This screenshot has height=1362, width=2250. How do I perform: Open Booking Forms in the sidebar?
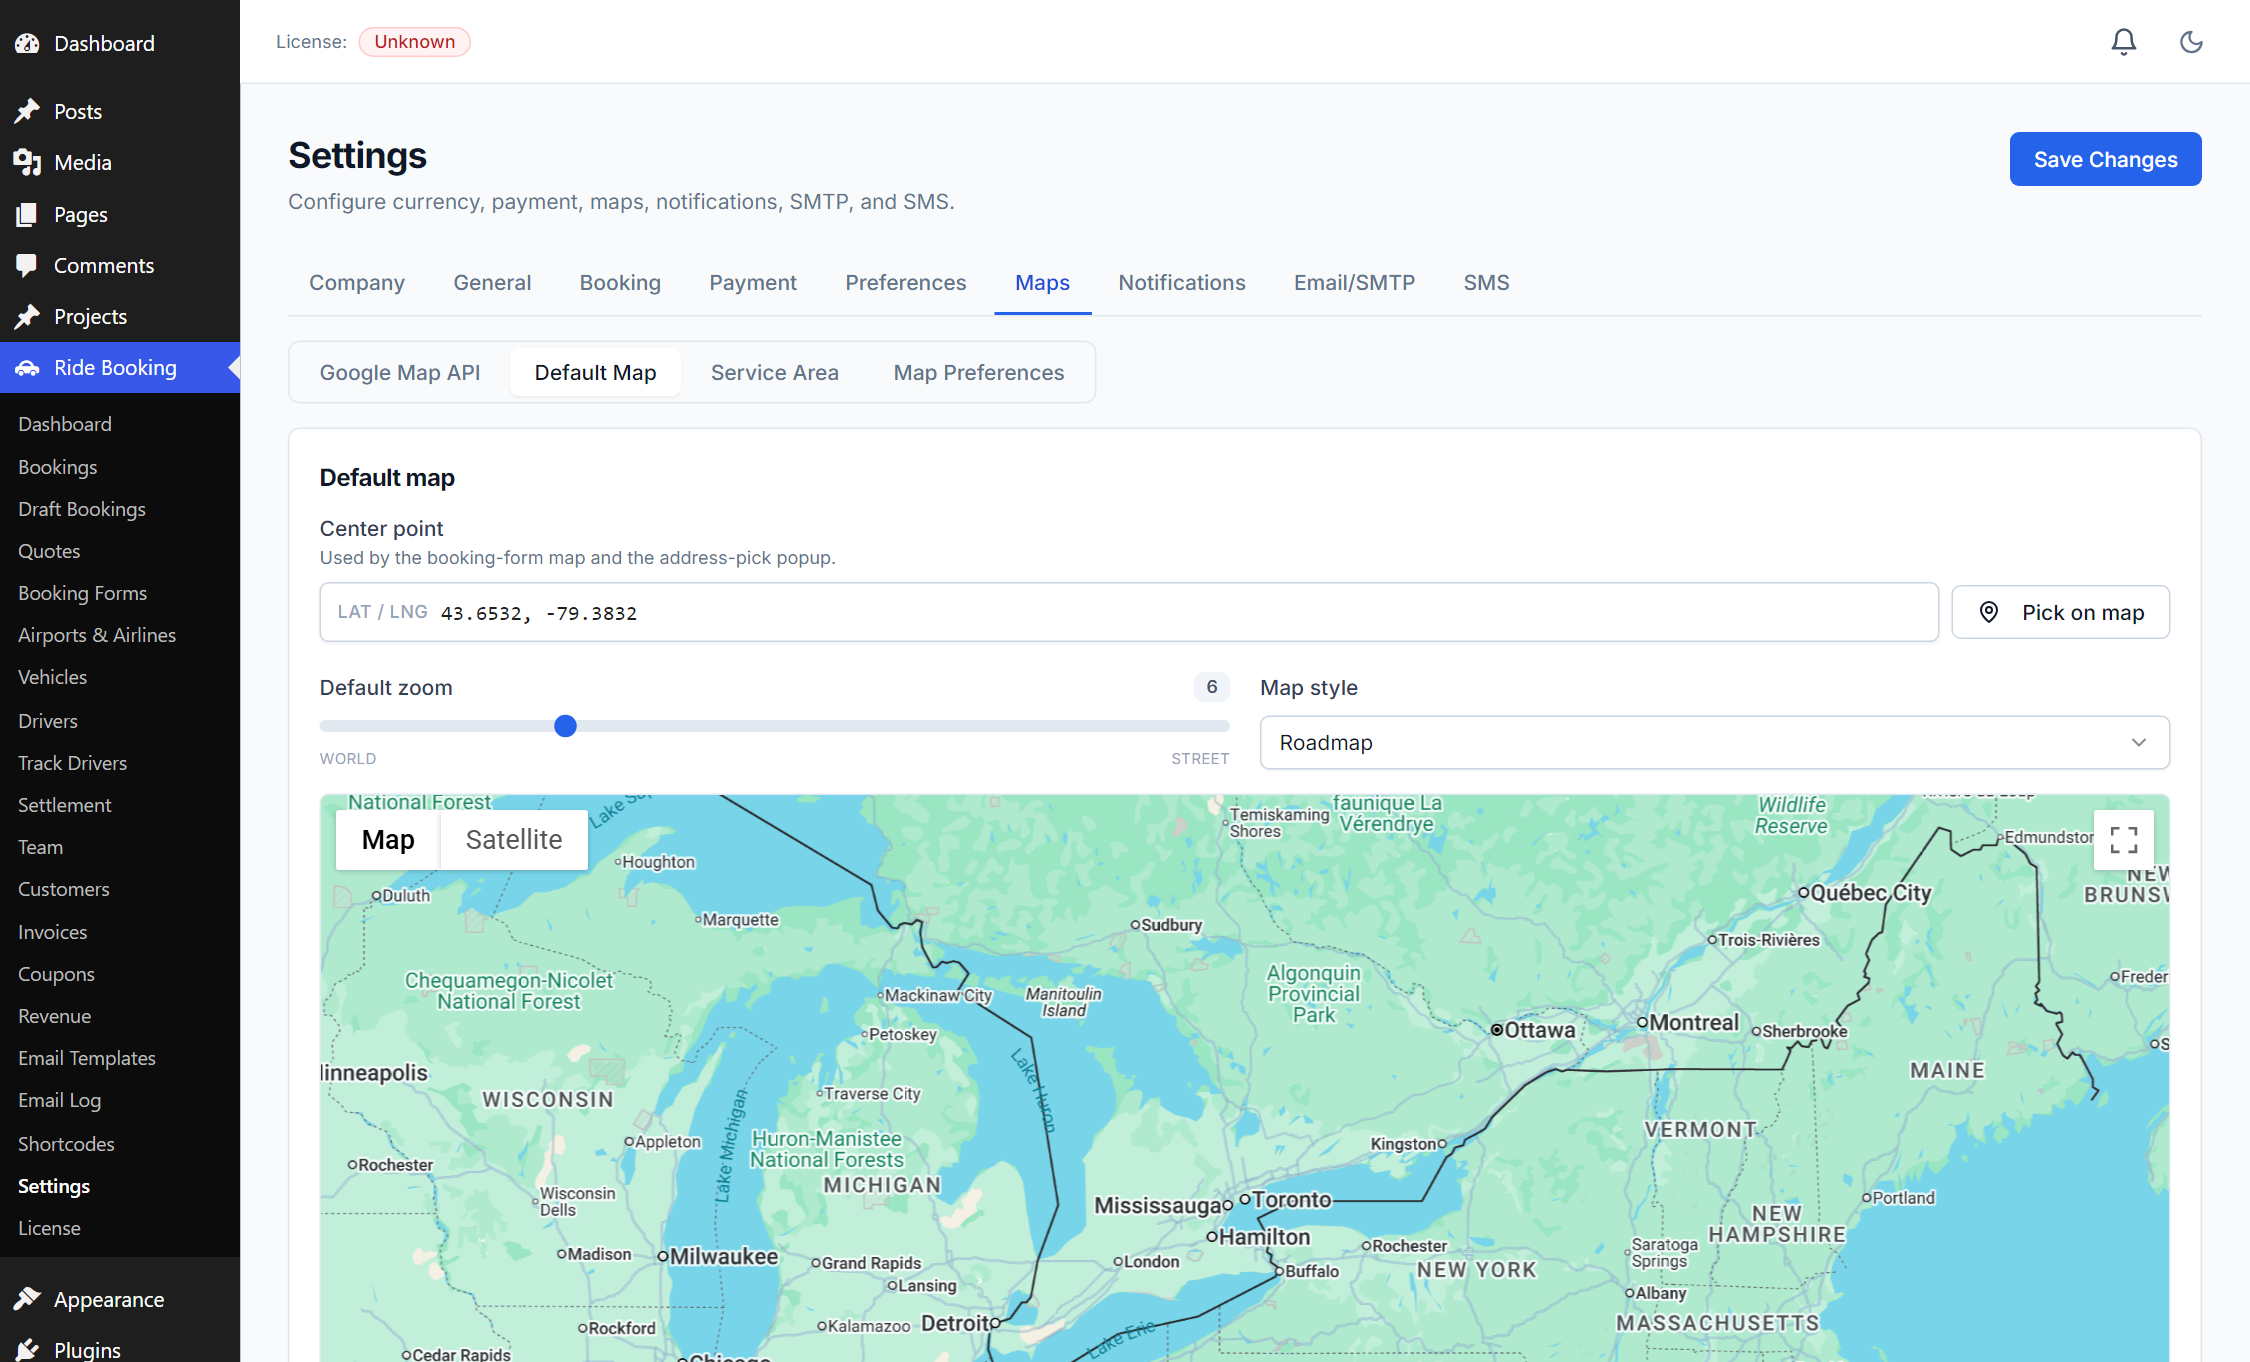[x=82, y=593]
